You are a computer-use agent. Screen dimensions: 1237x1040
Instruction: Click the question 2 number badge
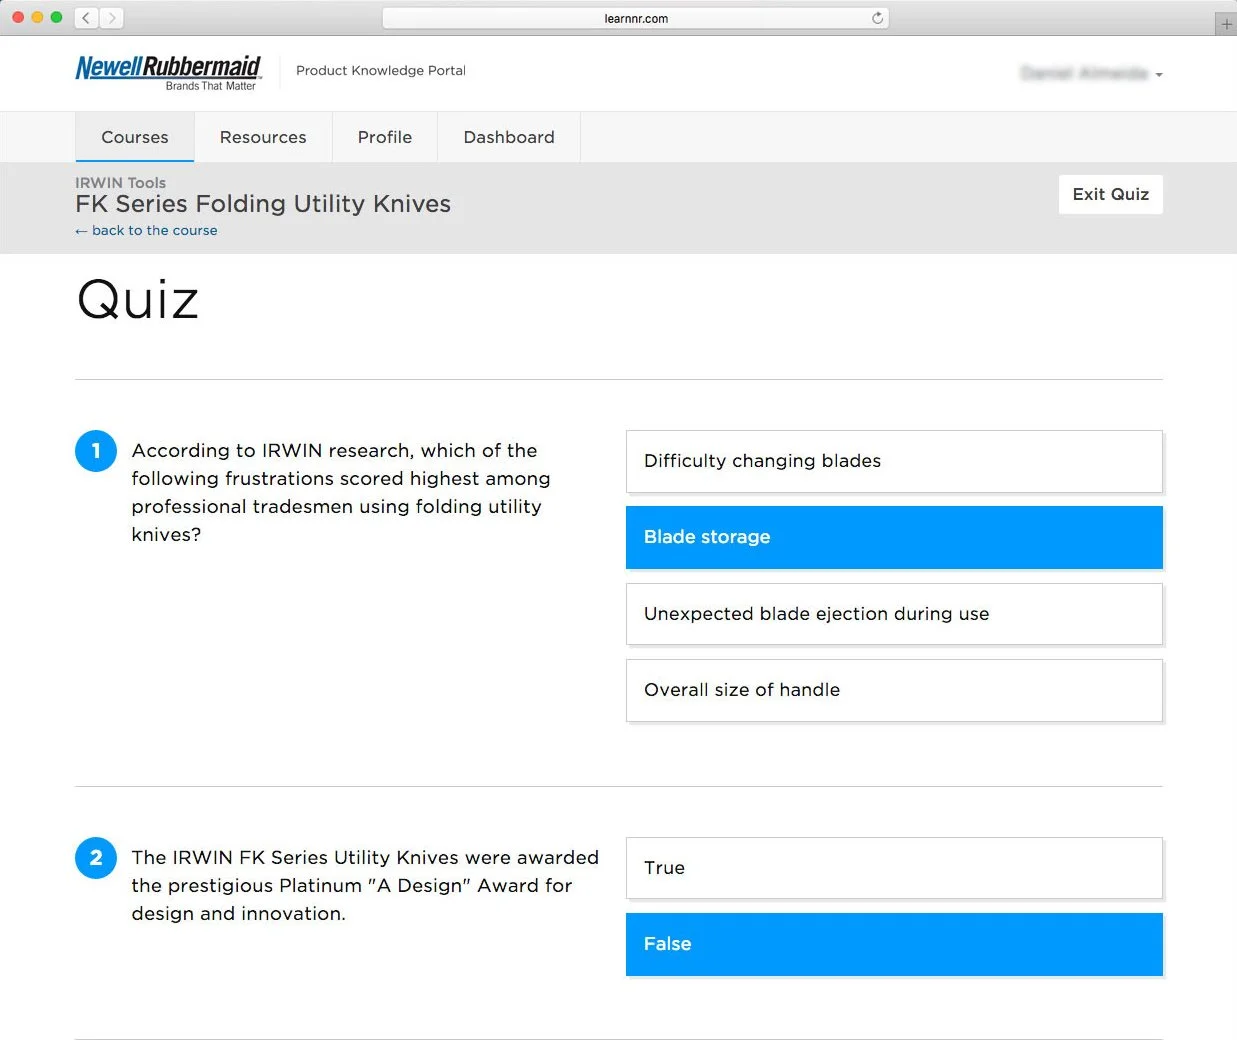click(96, 858)
